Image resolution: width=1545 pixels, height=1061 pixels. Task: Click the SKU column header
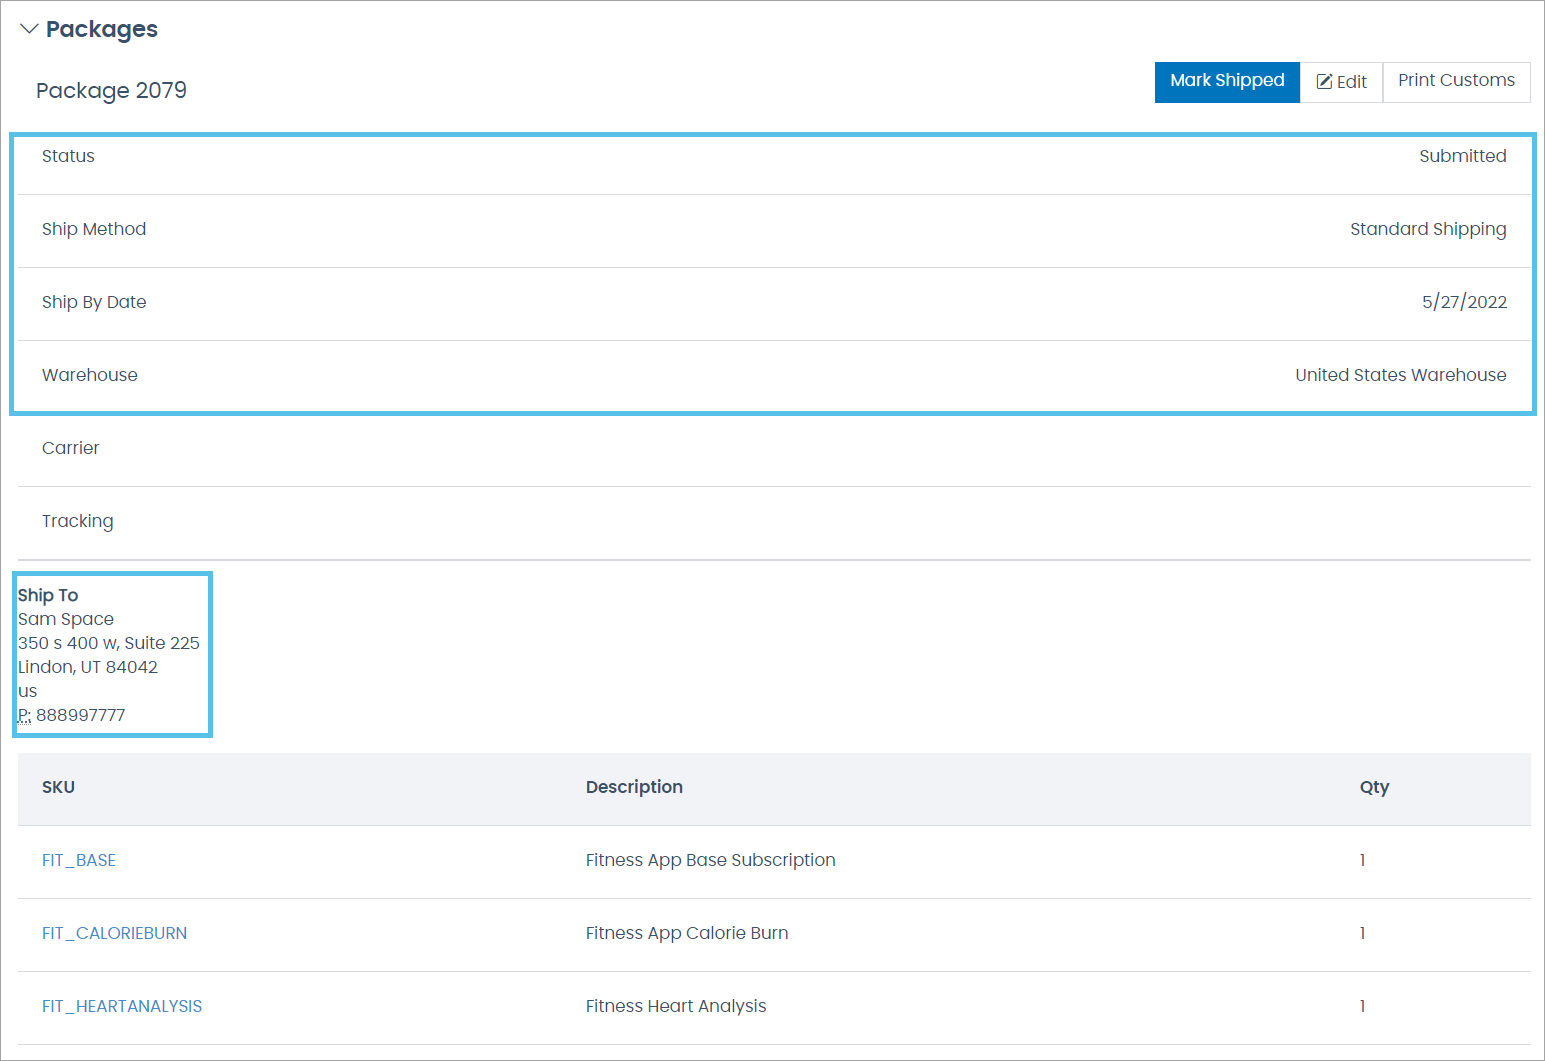tap(58, 788)
